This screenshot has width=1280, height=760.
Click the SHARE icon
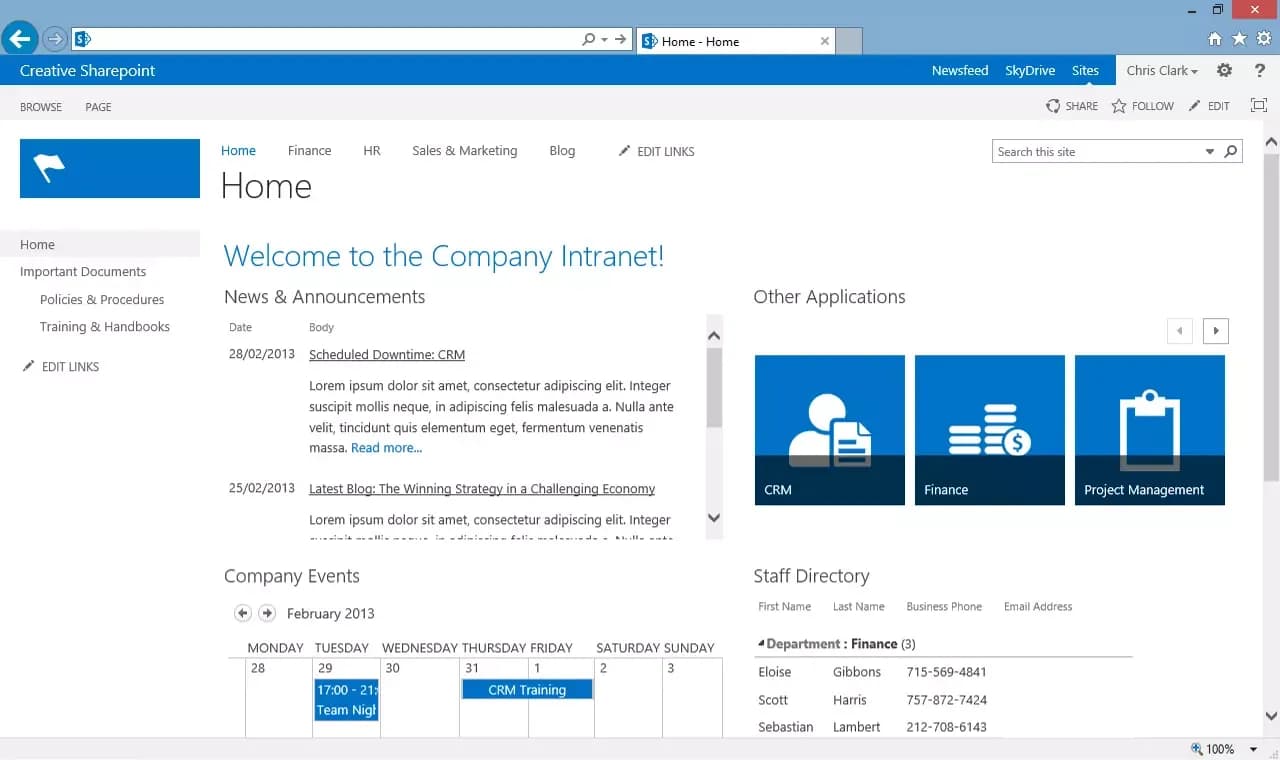click(1051, 105)
